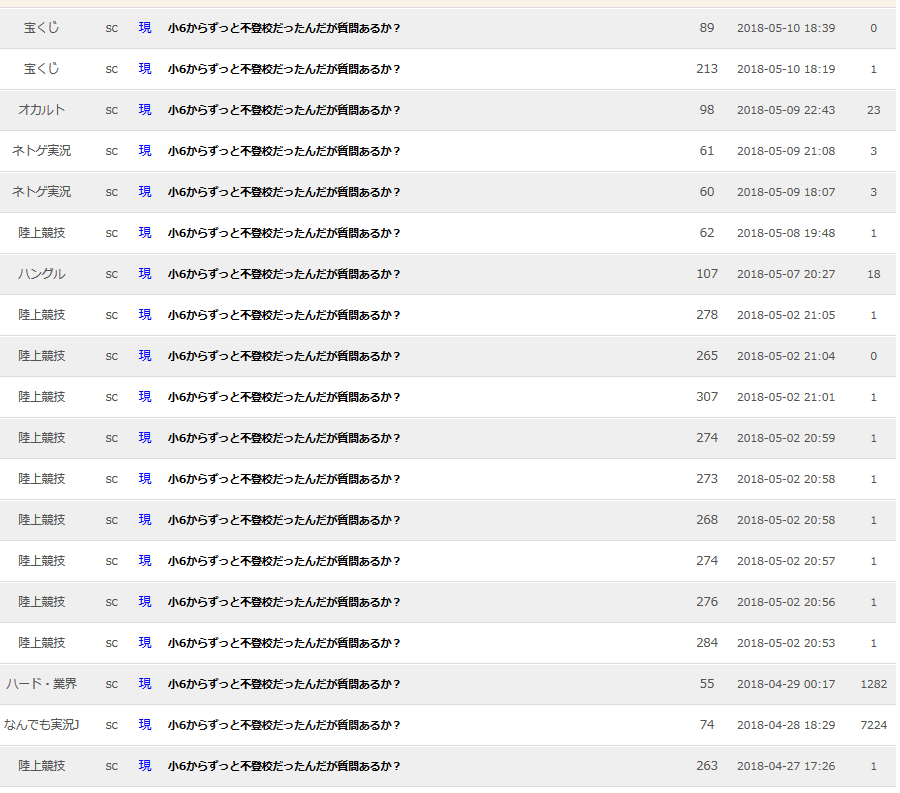Viewport: 900px width, 793px height.
Task: Click the ハード・業界 board name
Action: (x=41, y=684)
